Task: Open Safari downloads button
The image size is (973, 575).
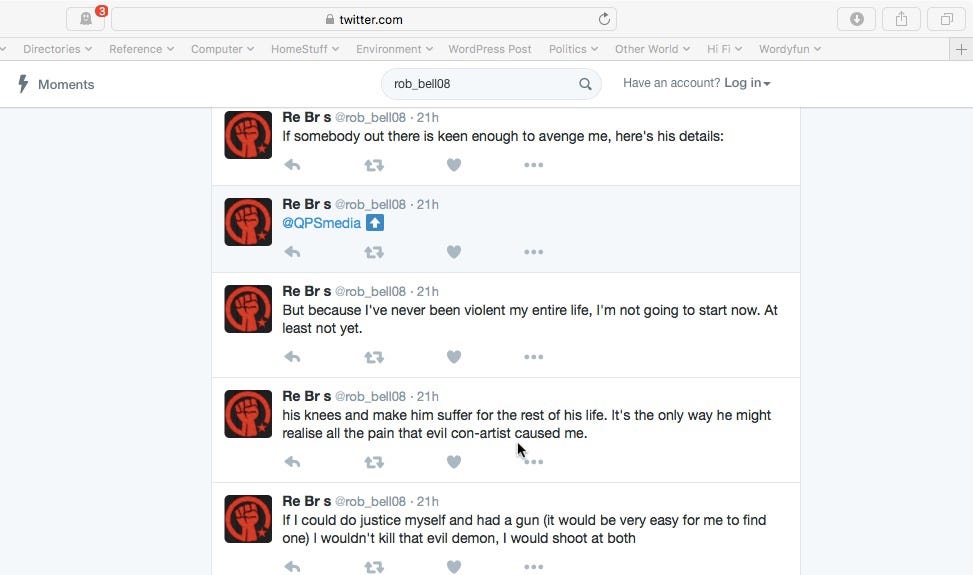Action: tap(856, 19)
